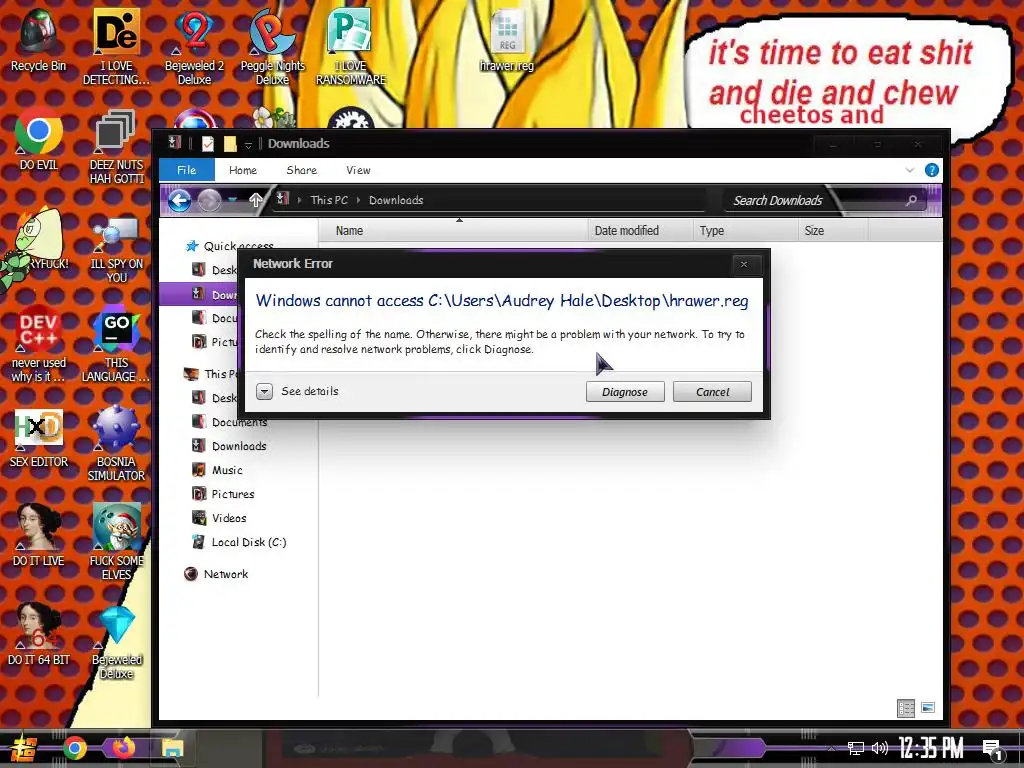
Task: Sort by the Date modified column header
Action: (x=640, y=231)
